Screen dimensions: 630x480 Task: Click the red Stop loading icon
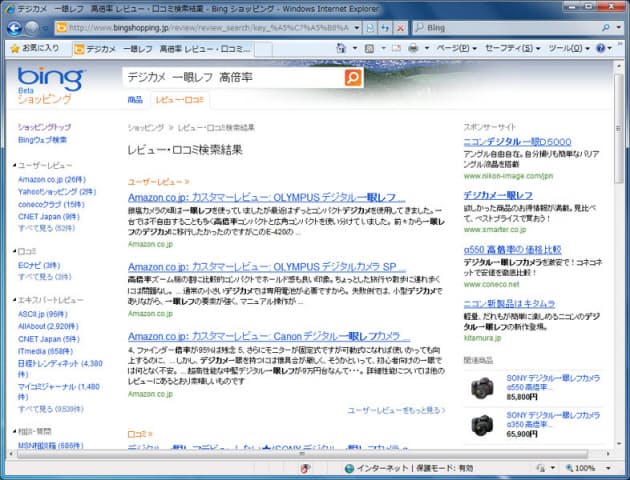[400, 28]
